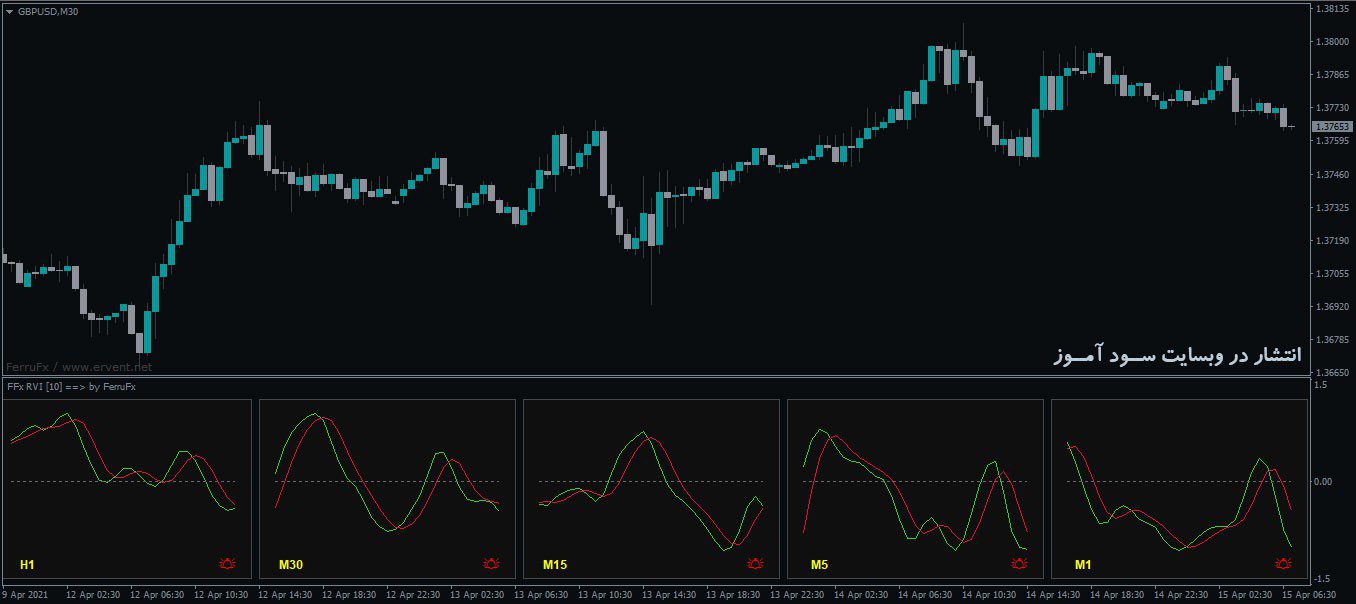This screenshot has height=604, width=1356.
Task: Click the red signal icon in M15 panel
Action: tap(754, 564)
